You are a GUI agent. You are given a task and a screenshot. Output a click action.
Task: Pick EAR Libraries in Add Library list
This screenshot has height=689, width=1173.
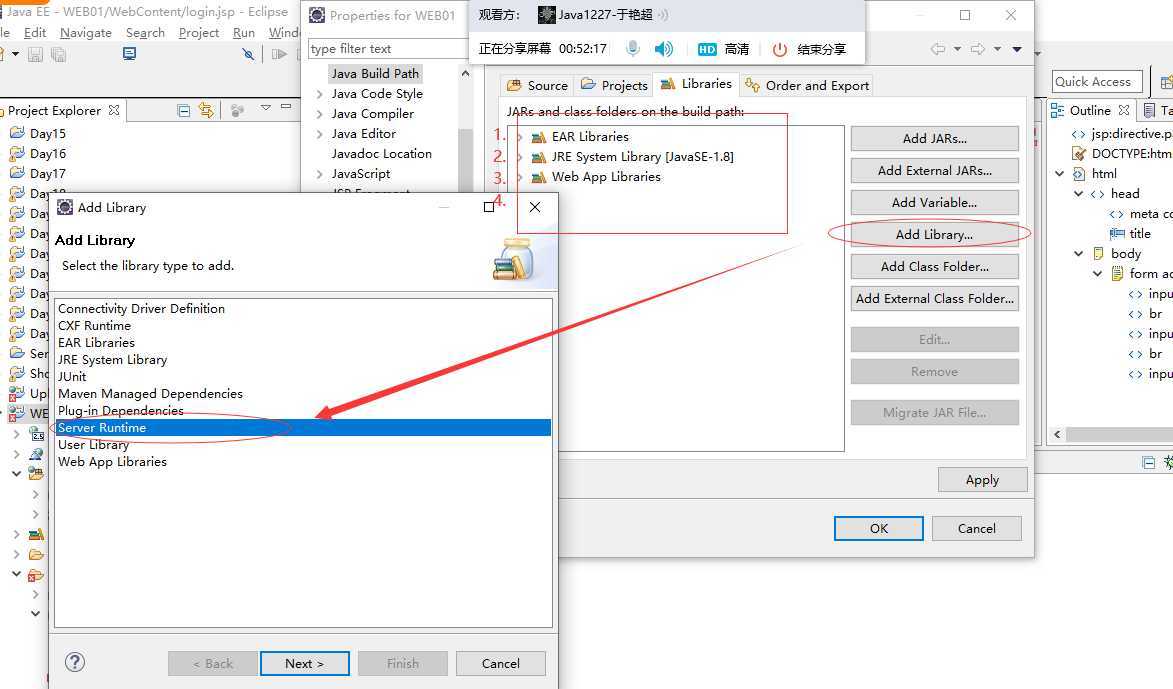(x=97, y=343)
